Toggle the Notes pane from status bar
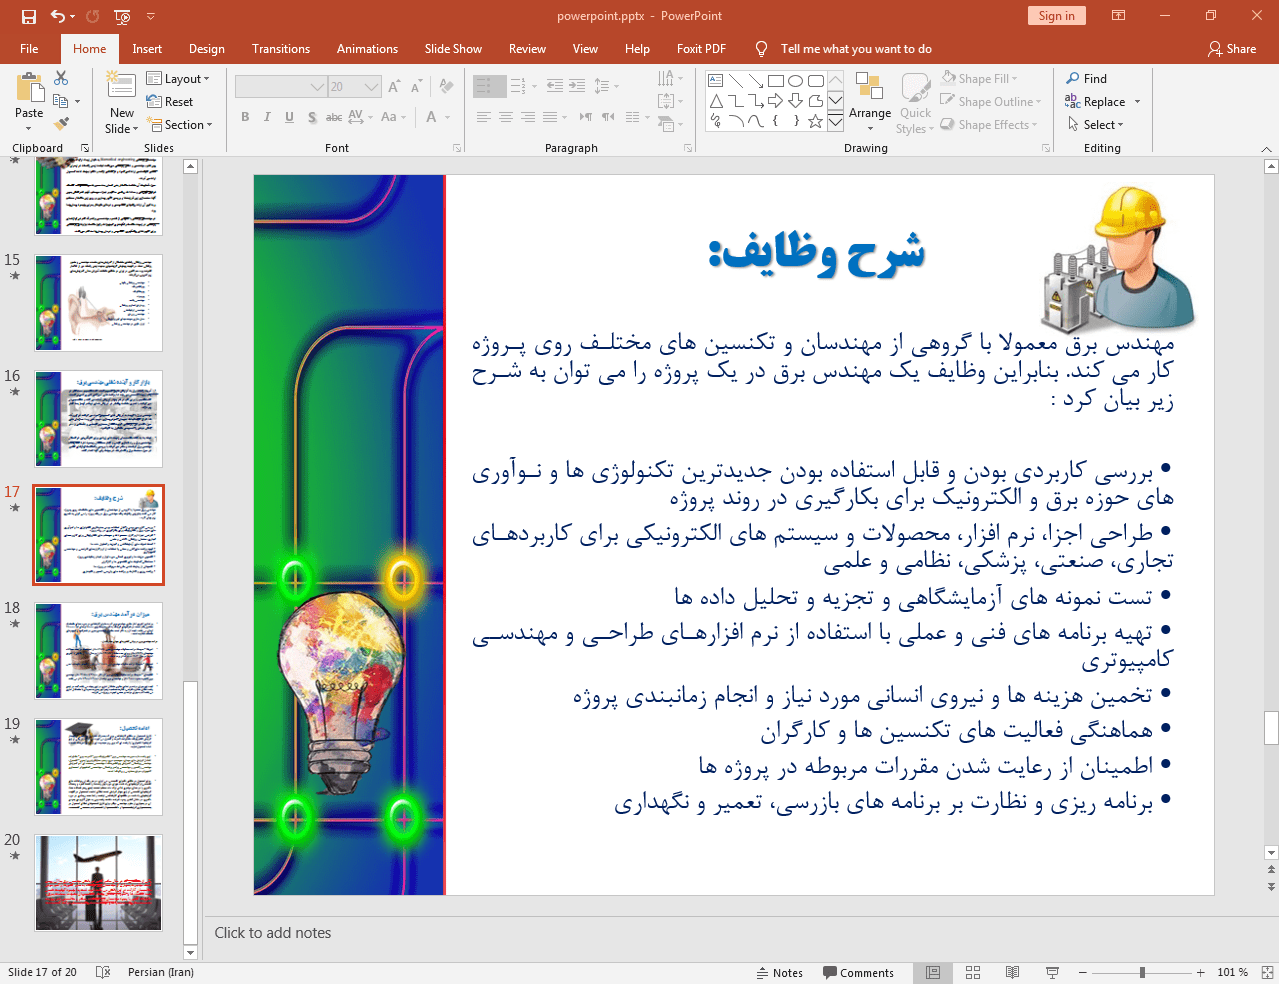1279x984 pixels. point(780,973)
